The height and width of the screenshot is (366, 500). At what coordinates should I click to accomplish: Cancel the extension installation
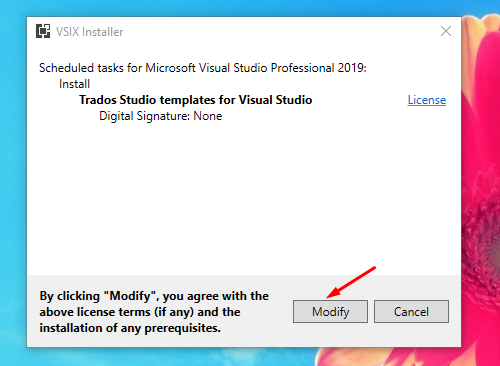411,312
